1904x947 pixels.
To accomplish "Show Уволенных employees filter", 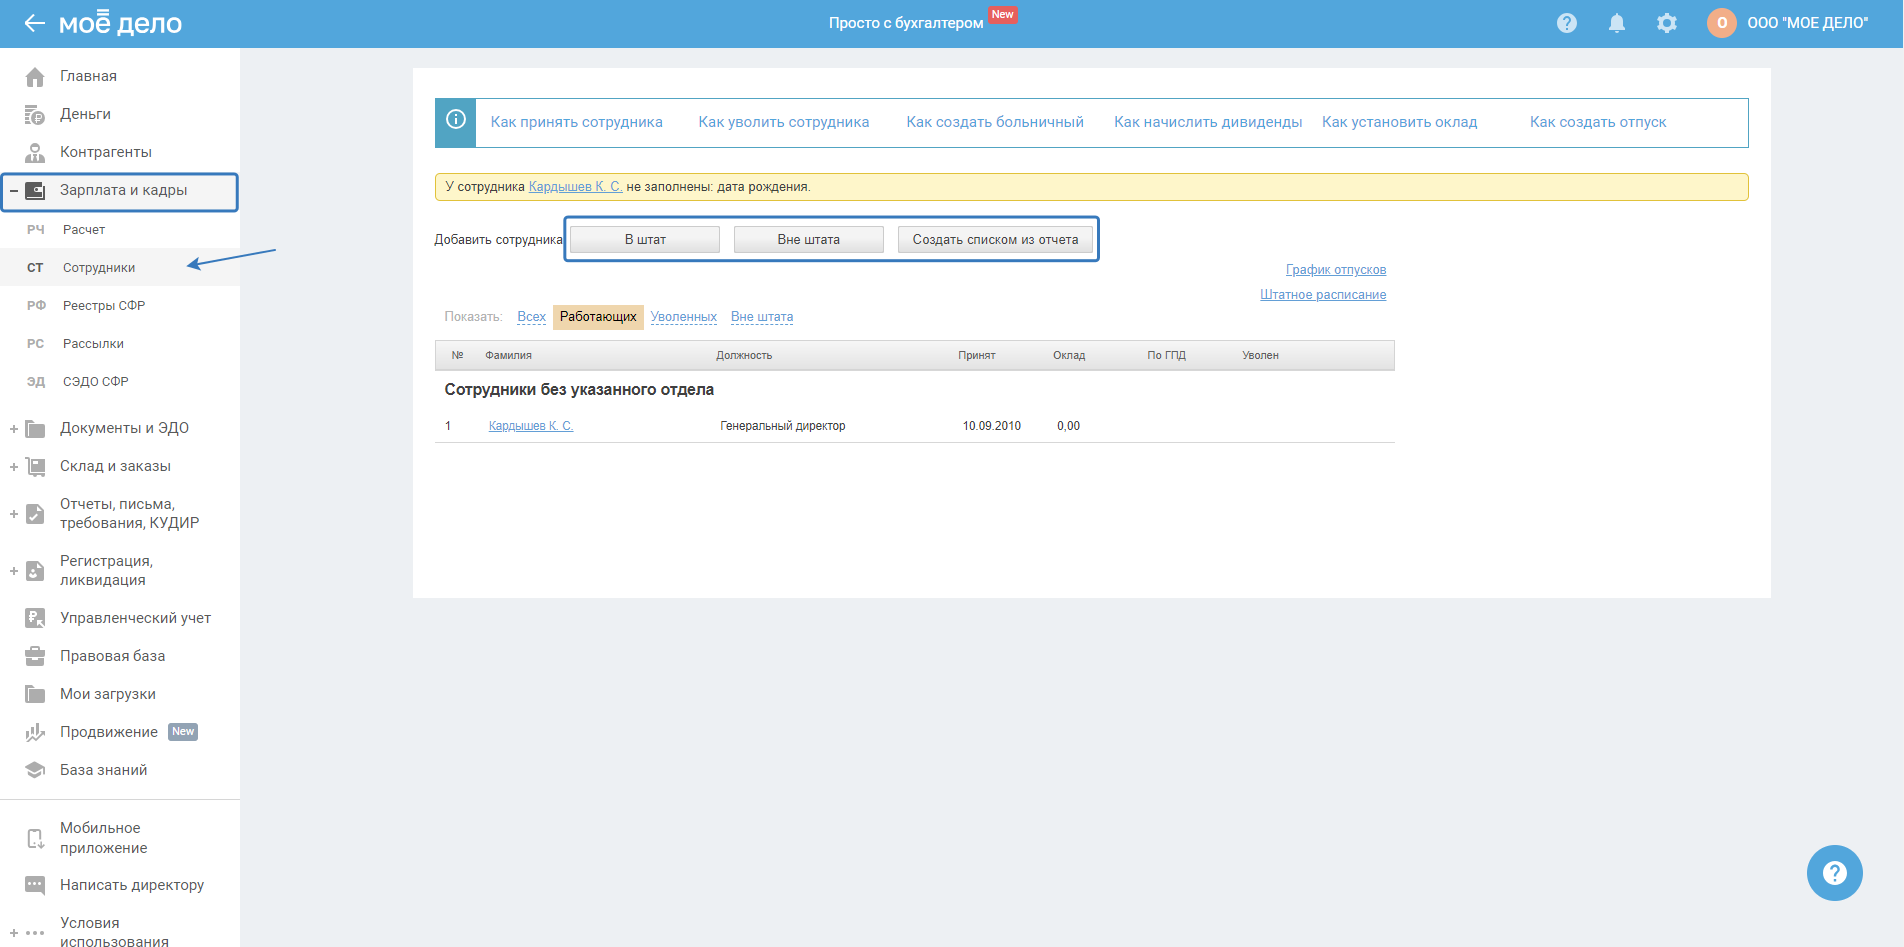I will [683, 317].
